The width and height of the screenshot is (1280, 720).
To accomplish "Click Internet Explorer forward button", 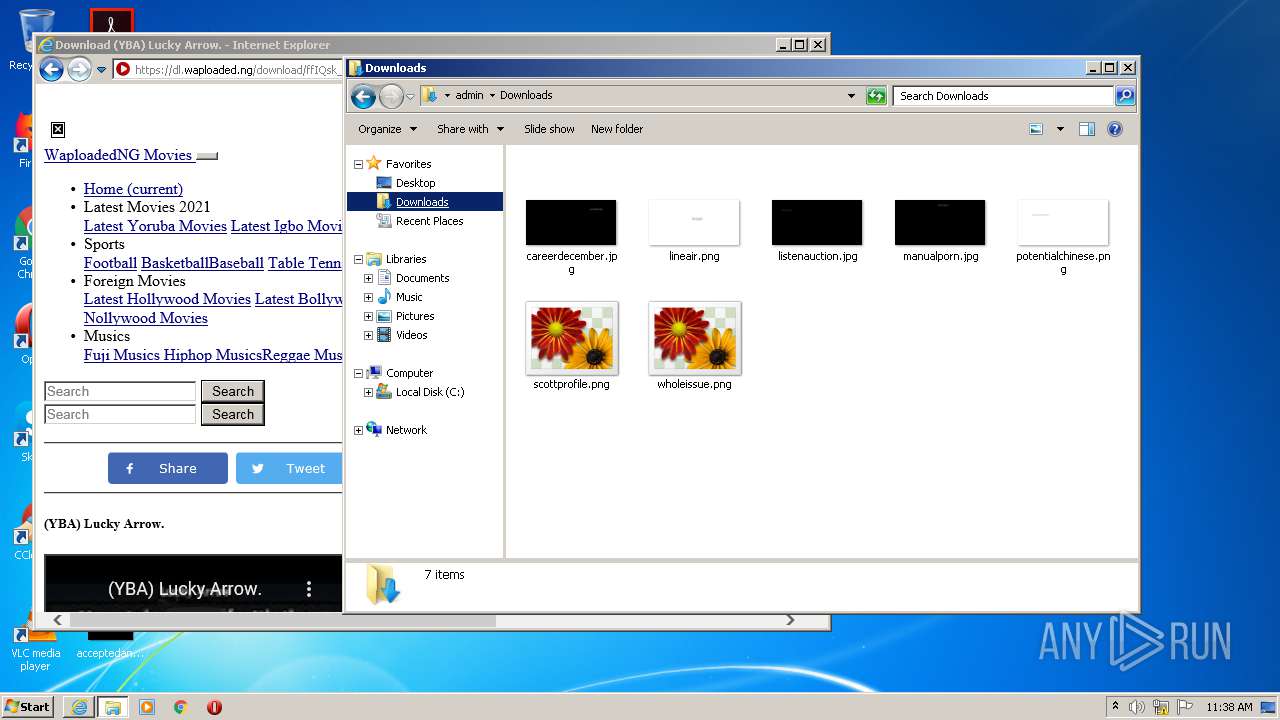I will point(79,69).
